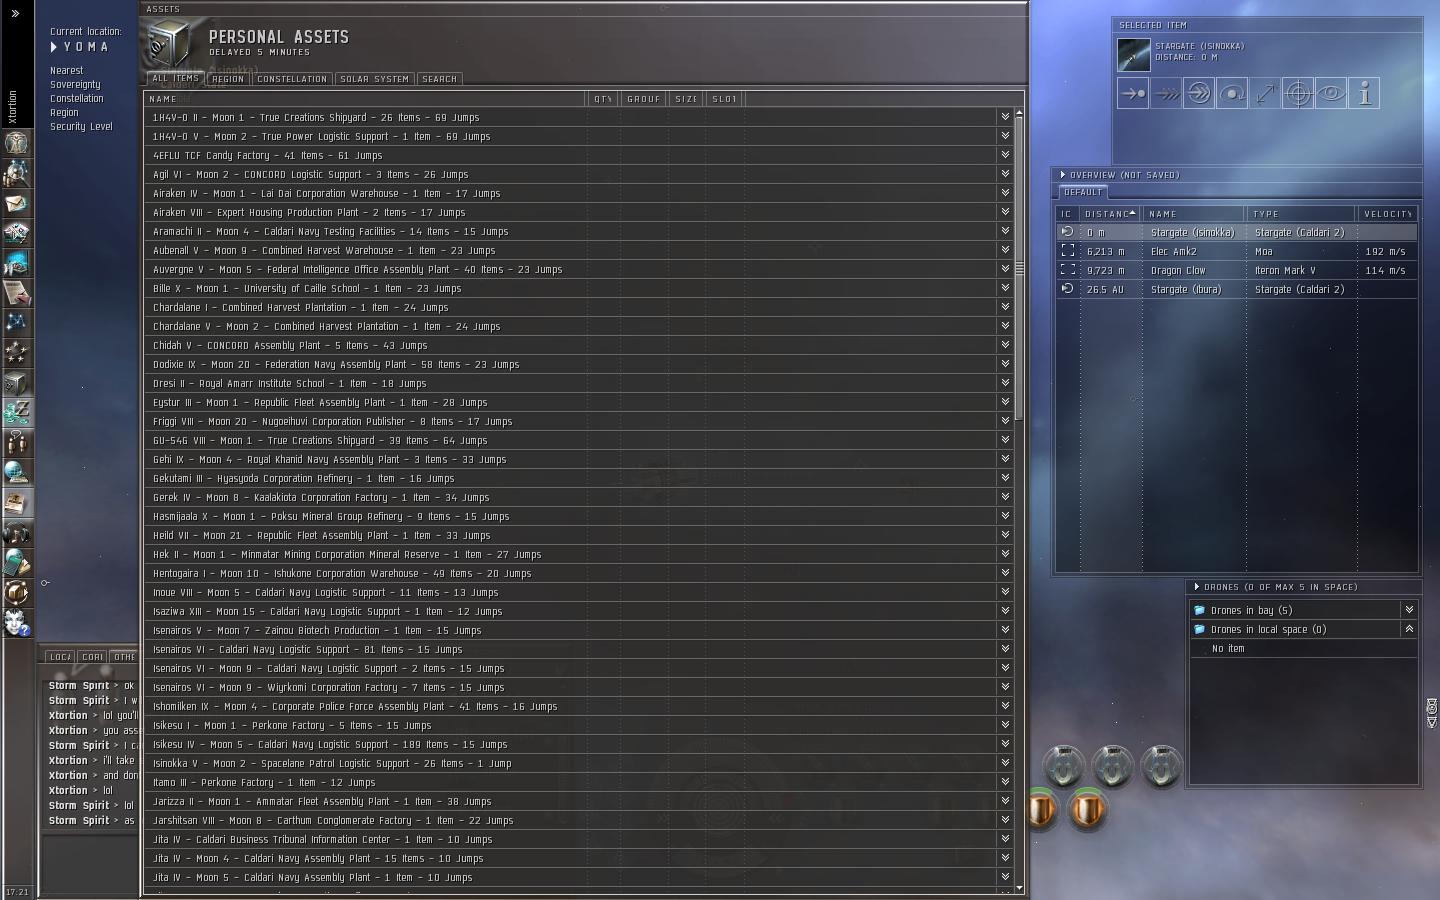
Task: Click the Drones window triangle menu
Action: coord(1196,587)
